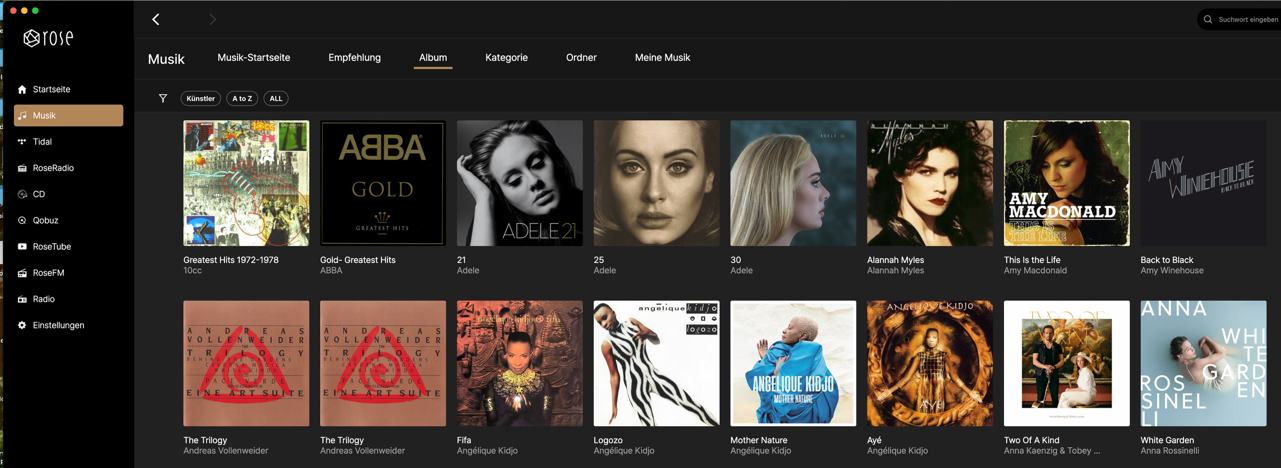Open the Back to Black album cover
Image resolution: width=1281 pixels, height=468 pixels.
pyautogui.click(x=1203, y=183)
